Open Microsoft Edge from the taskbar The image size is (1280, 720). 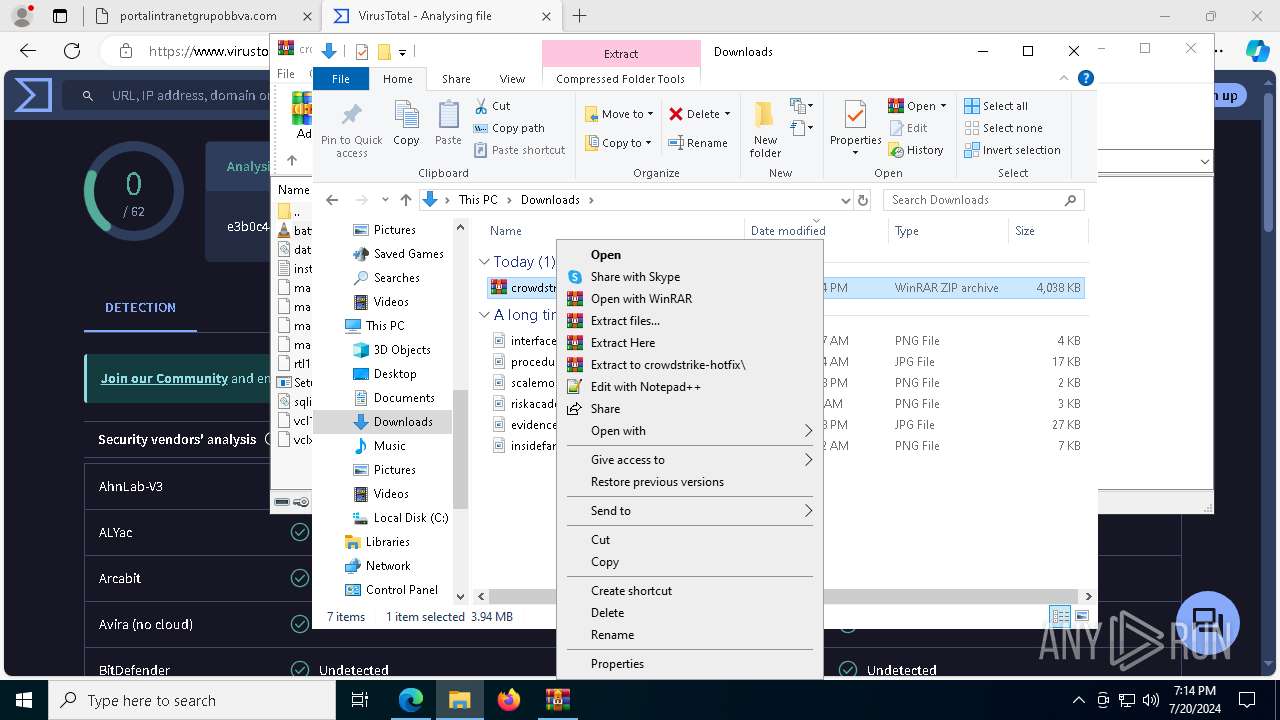click(x=411, y=700)
